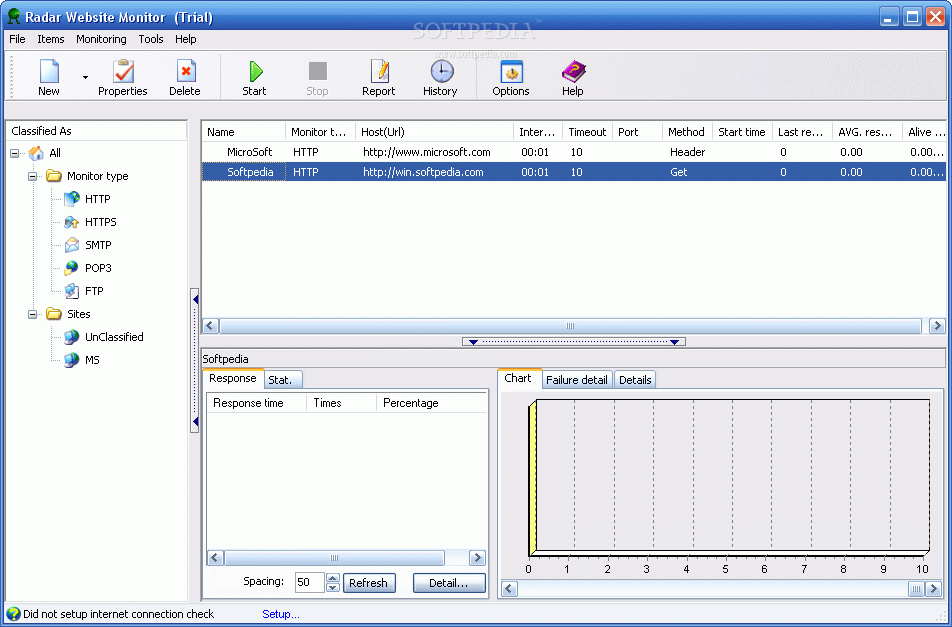Sort by the Host(Url) column header
This screenshot has width=952, height=627.
tap(434, 132)
